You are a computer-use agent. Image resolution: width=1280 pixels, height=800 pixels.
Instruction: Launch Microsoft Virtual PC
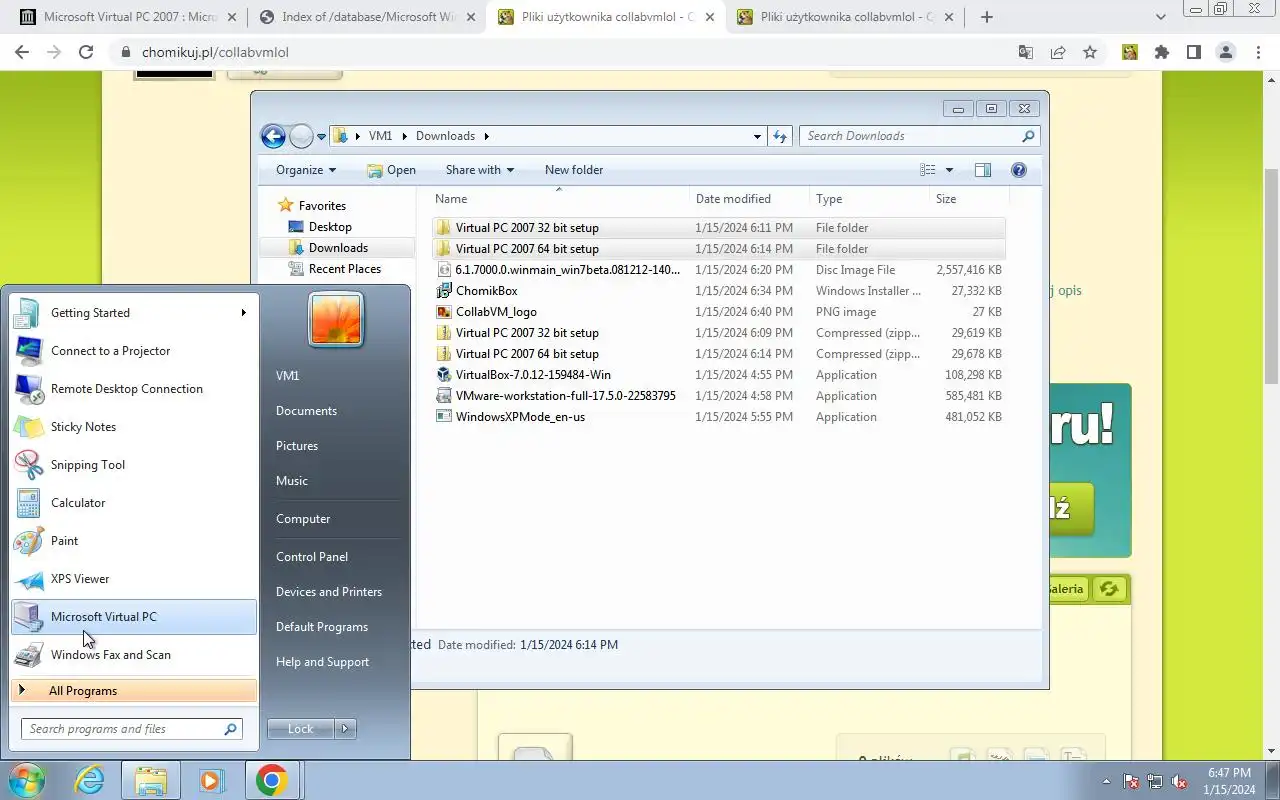point(133,617)
